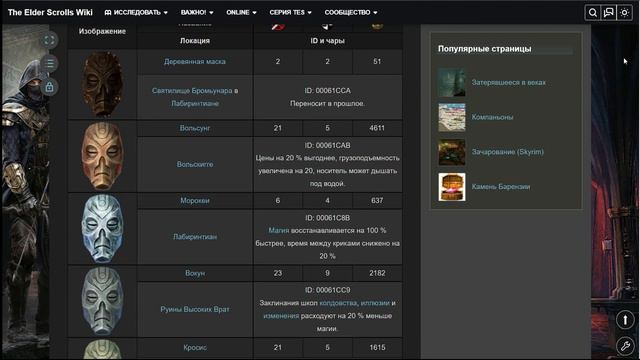
Task: Click the Изображение column header
Action: tap(102, 31)
